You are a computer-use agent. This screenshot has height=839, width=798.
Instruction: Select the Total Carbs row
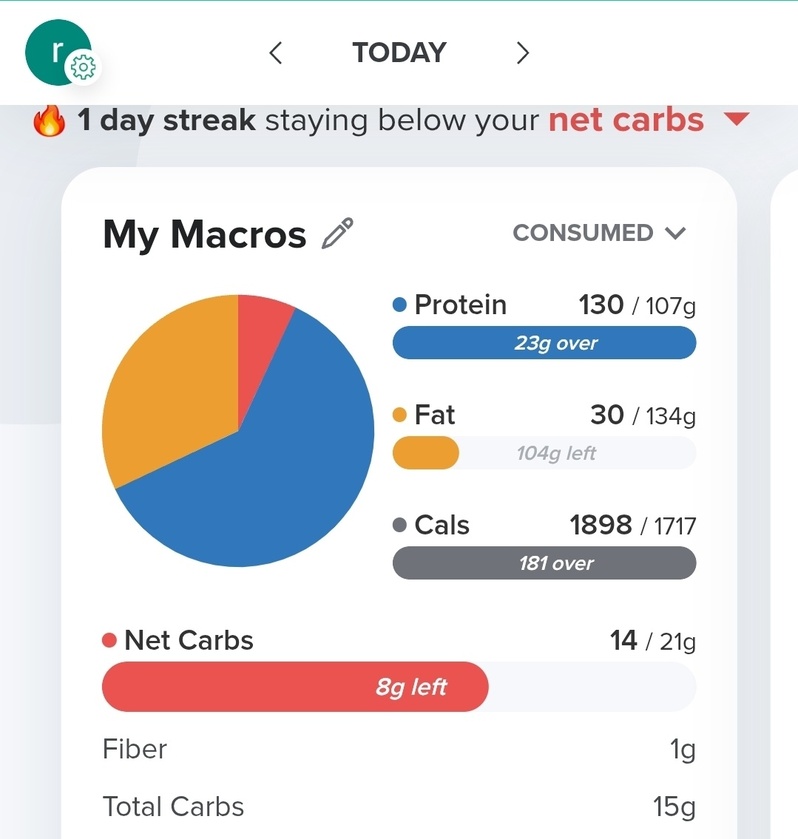click(x=399, y=807)
